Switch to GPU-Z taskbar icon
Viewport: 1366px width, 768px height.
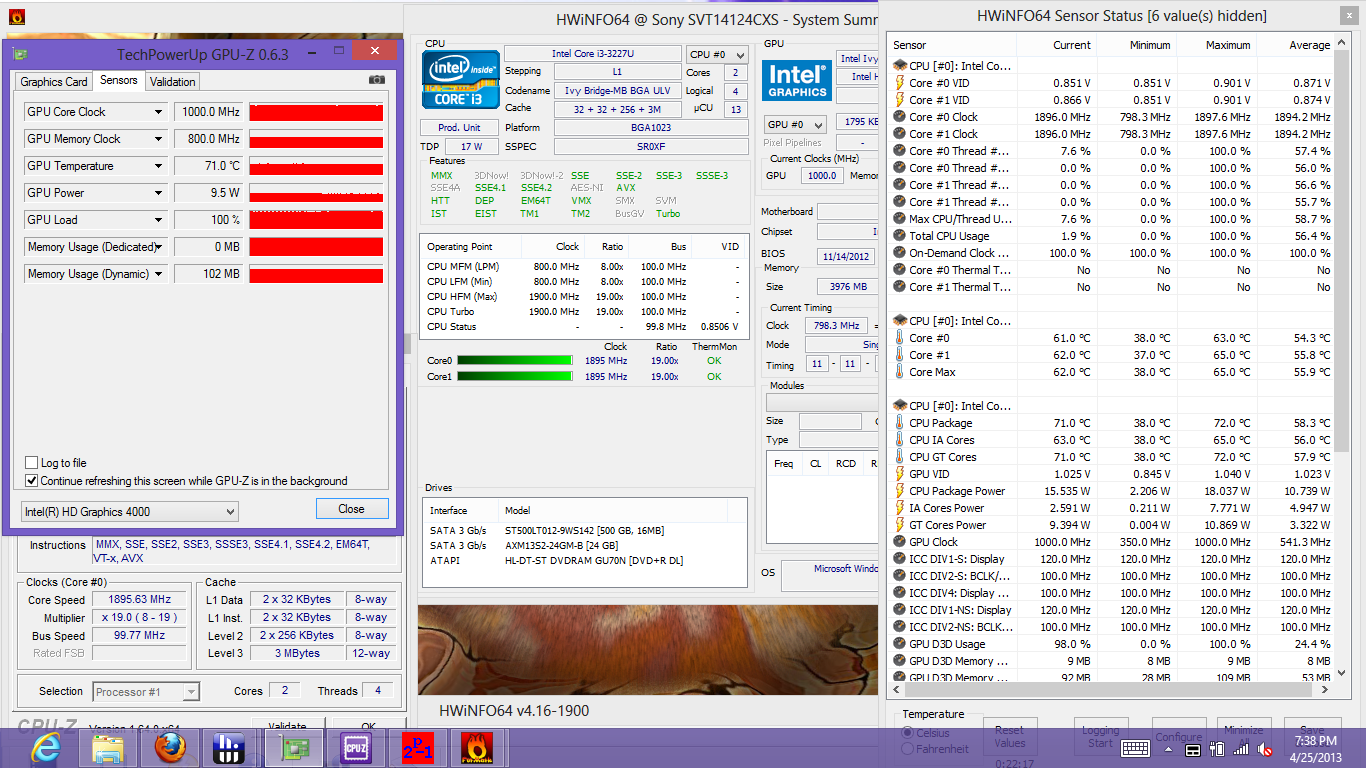tap(295, 747)
